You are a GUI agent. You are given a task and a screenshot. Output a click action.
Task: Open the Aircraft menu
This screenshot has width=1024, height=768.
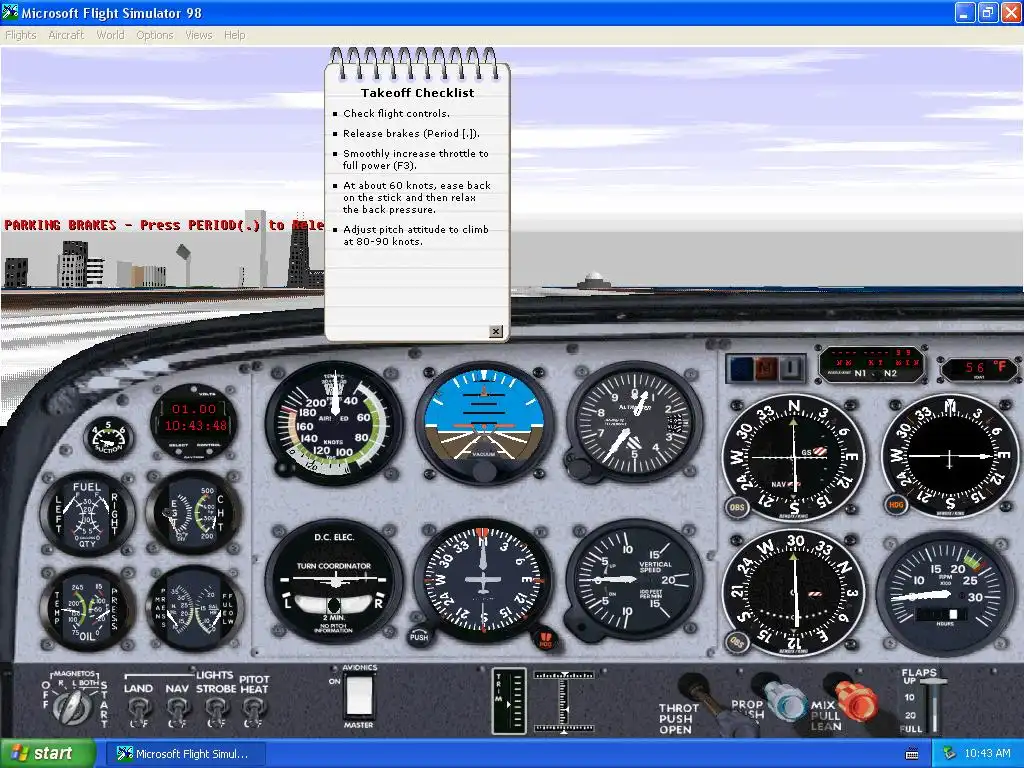tap(66, 35)
